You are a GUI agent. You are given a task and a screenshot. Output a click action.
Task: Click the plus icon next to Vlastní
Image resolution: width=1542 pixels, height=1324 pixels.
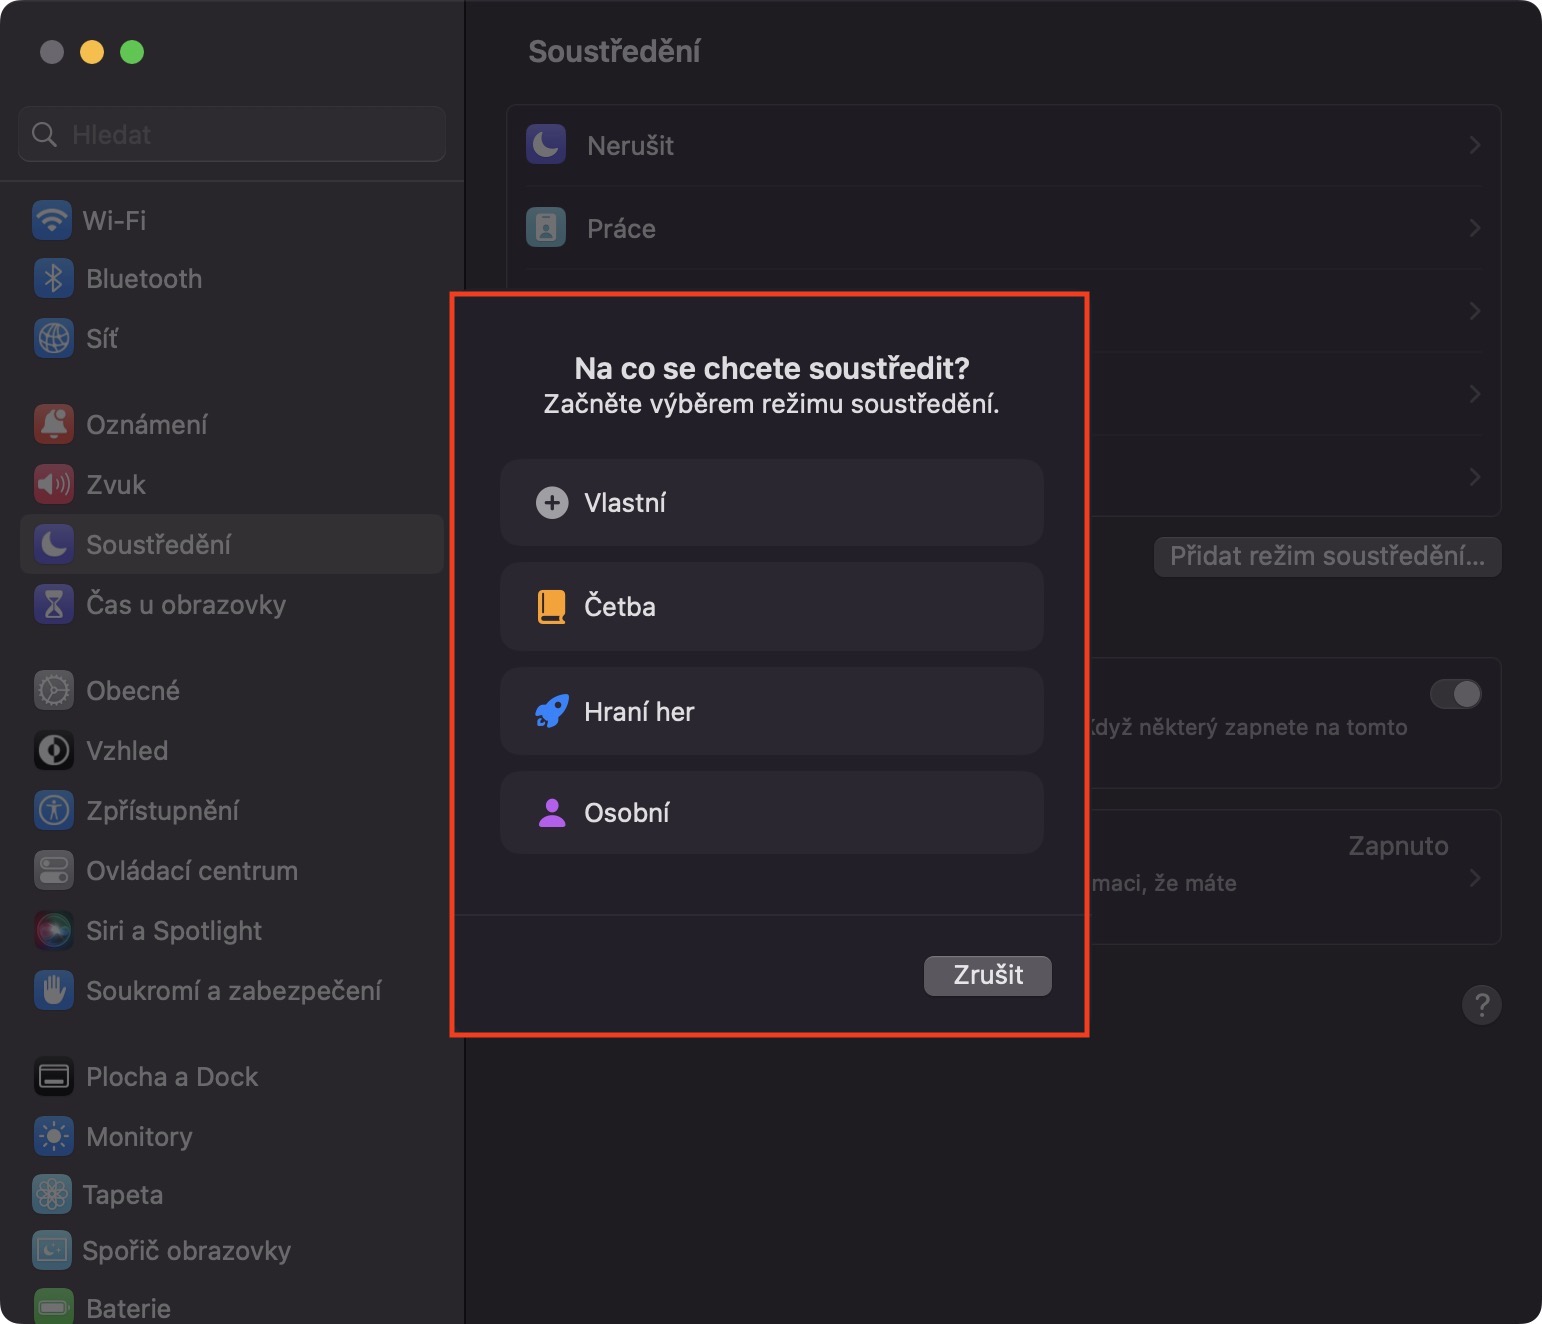coord(551,502)
